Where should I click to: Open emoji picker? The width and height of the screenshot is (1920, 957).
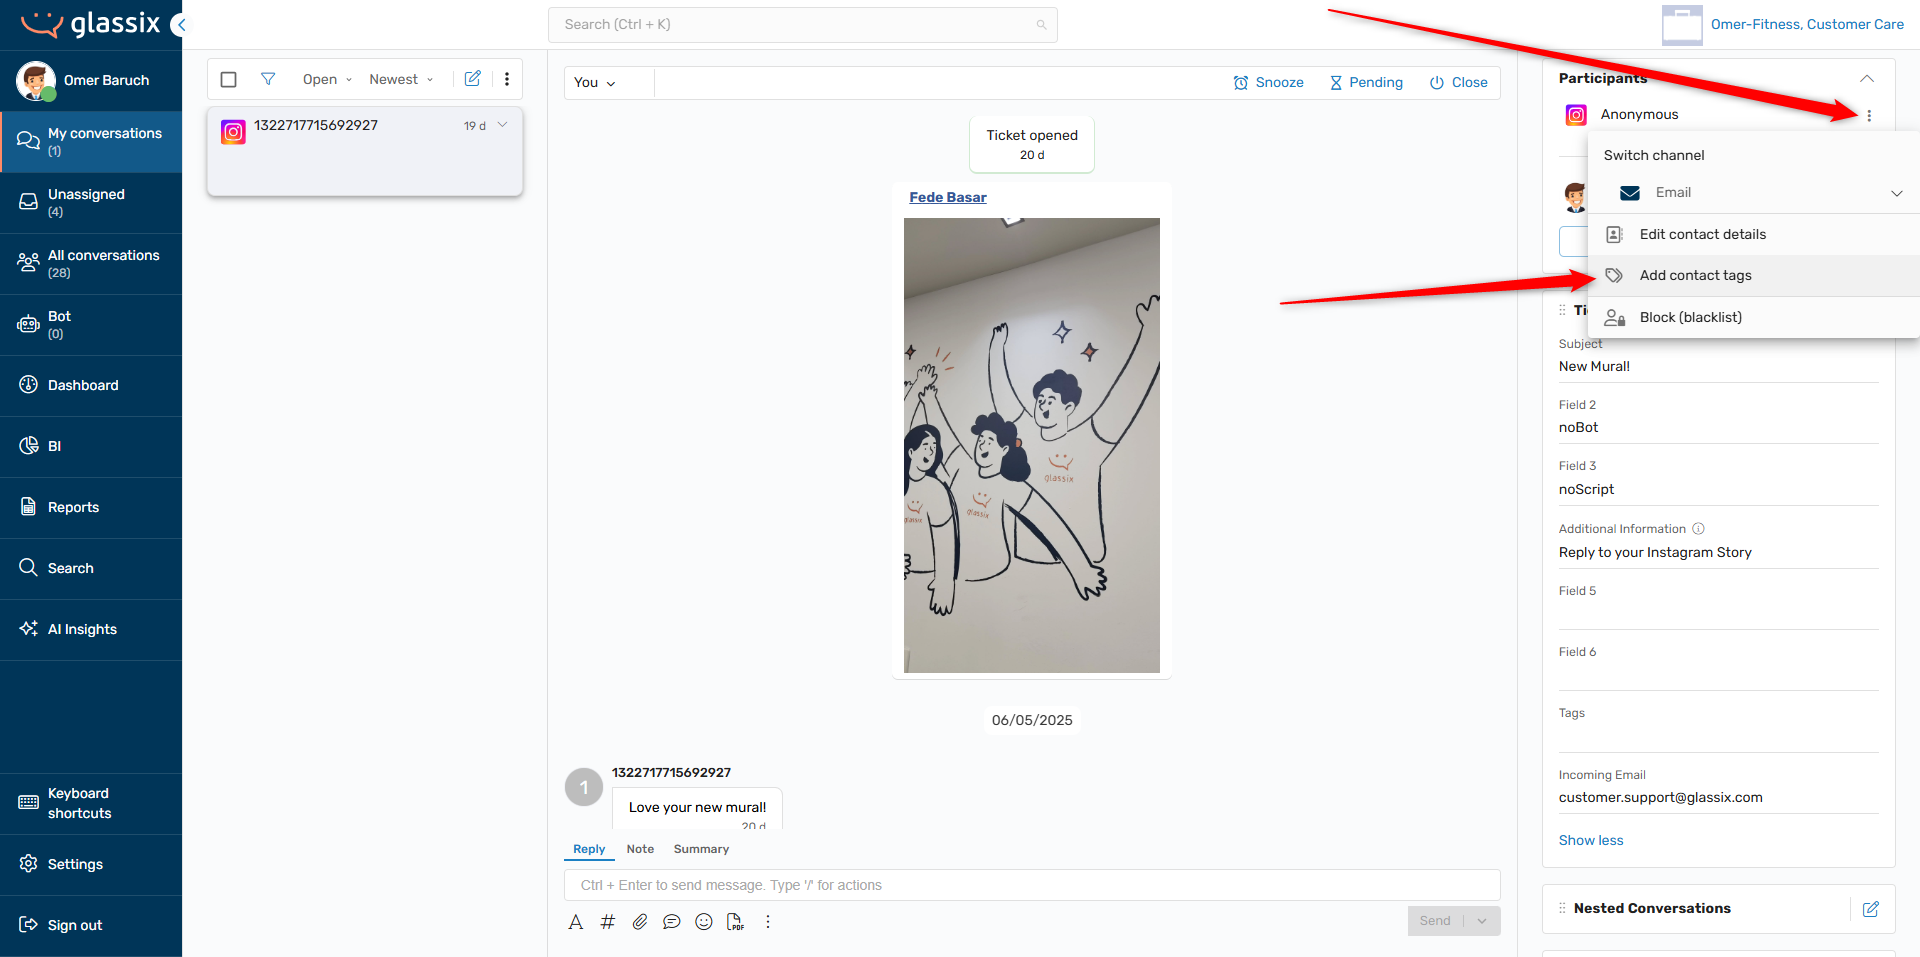[704, 922]
